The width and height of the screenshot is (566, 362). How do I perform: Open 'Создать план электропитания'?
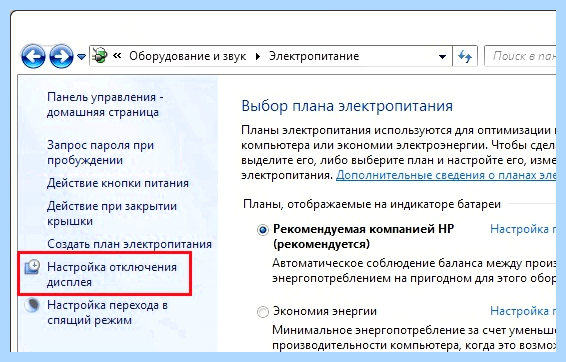(x=129, y=244)
